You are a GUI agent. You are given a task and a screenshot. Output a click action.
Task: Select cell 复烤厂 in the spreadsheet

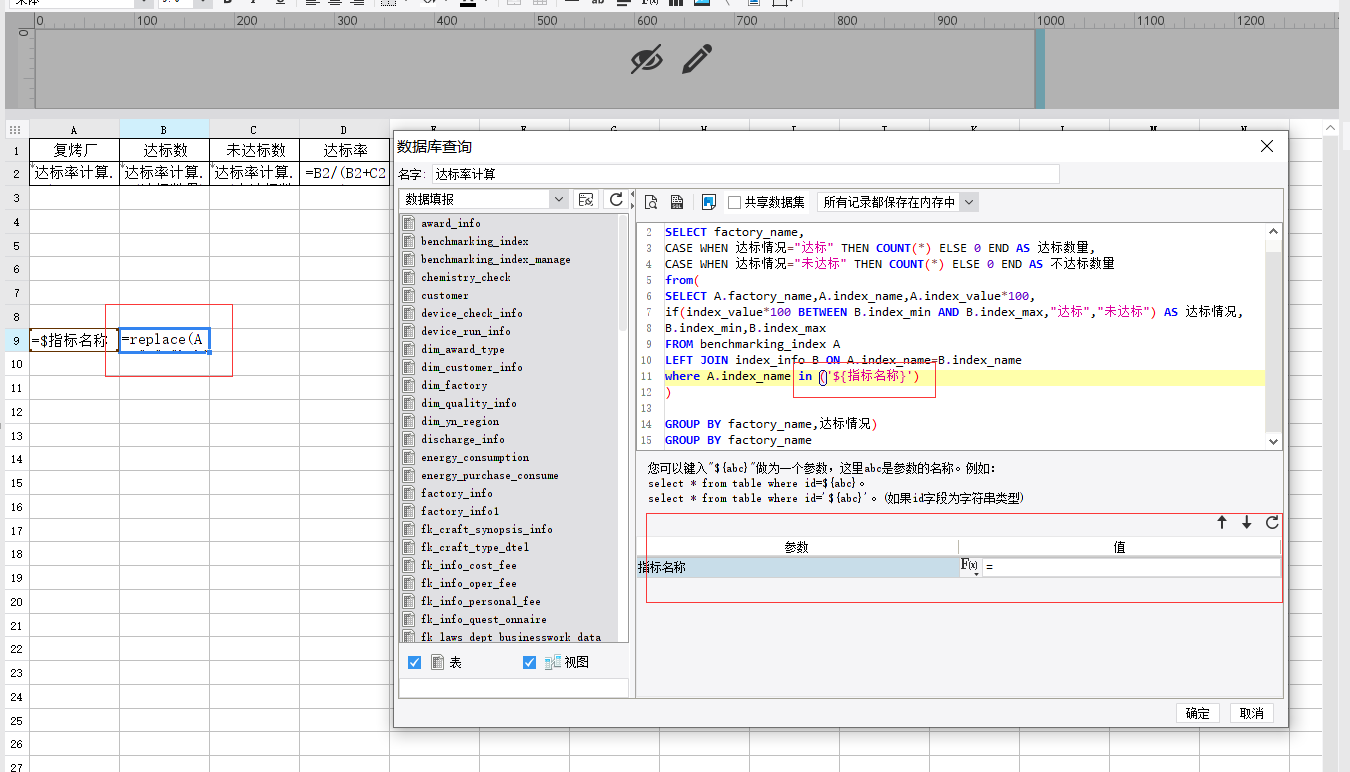(74, 150)
